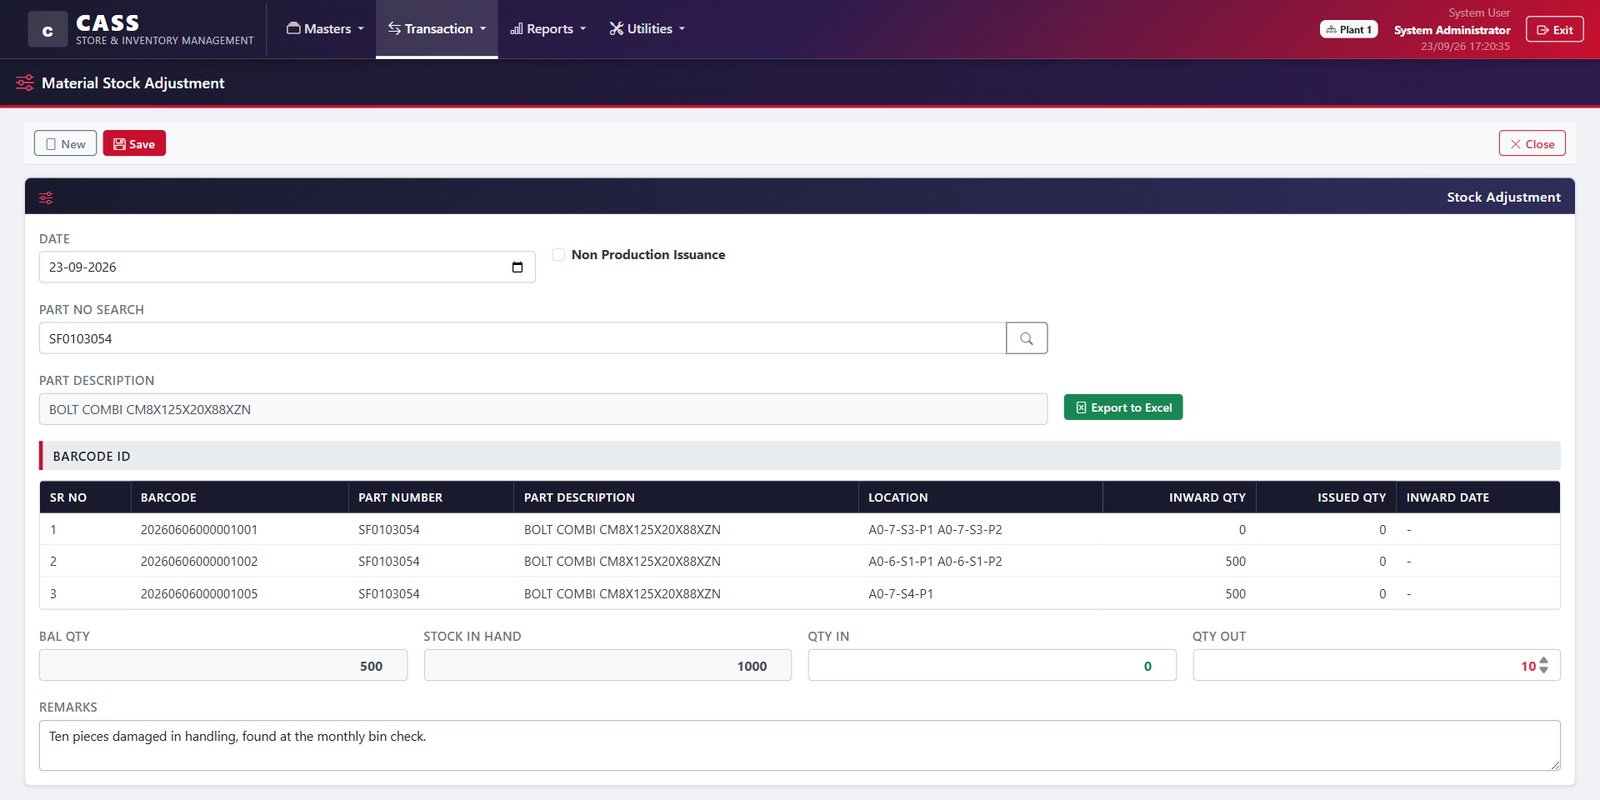
Task: Exit the application
Action: pyautogui.click(x=1555, y=30)
